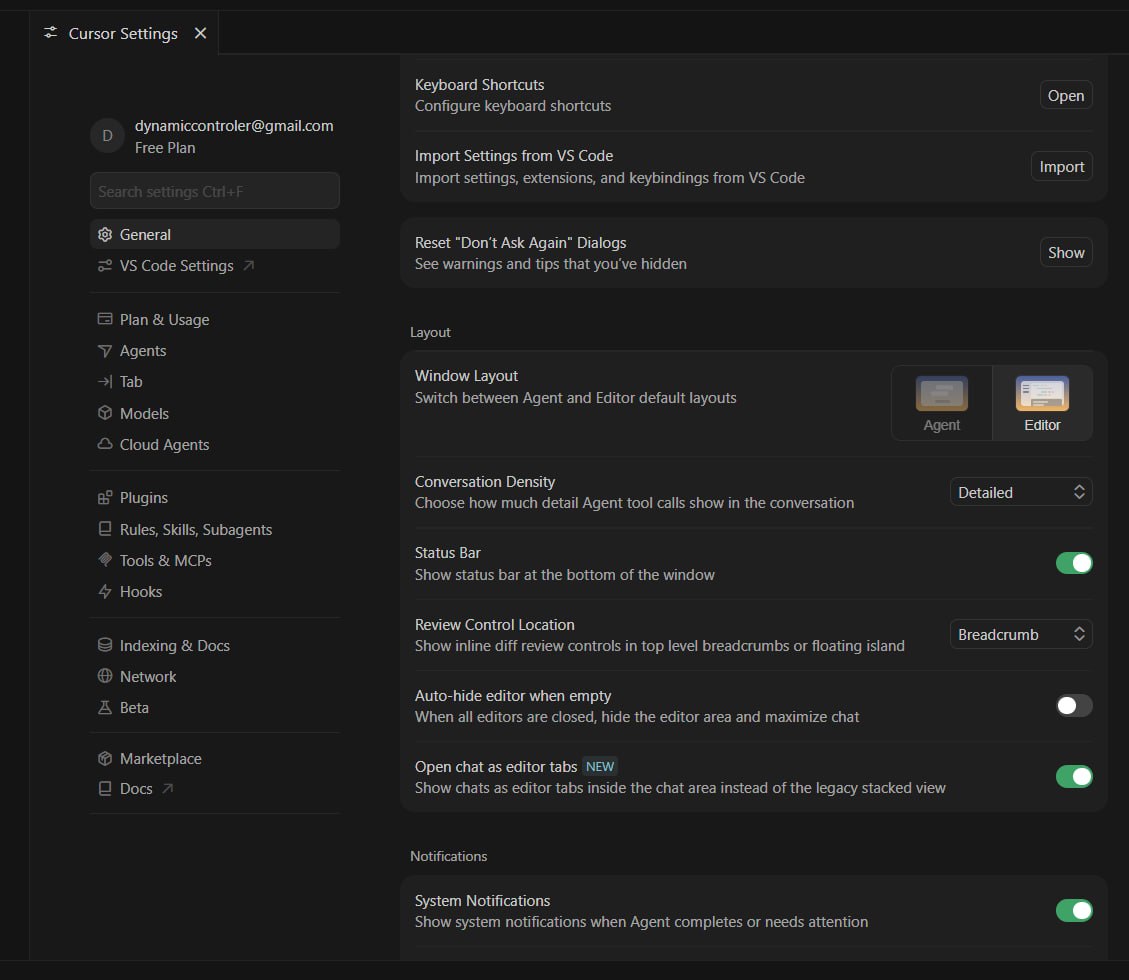Click the Cloud Agents cloud icon

click(105, 444)
